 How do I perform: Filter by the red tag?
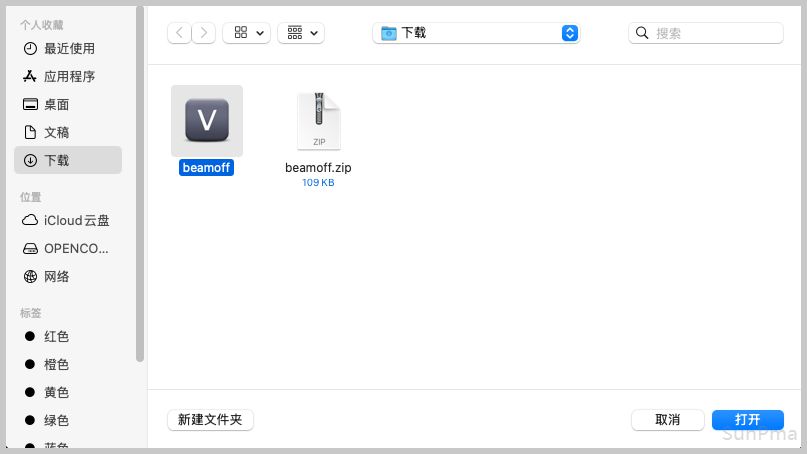coord(56,336)
